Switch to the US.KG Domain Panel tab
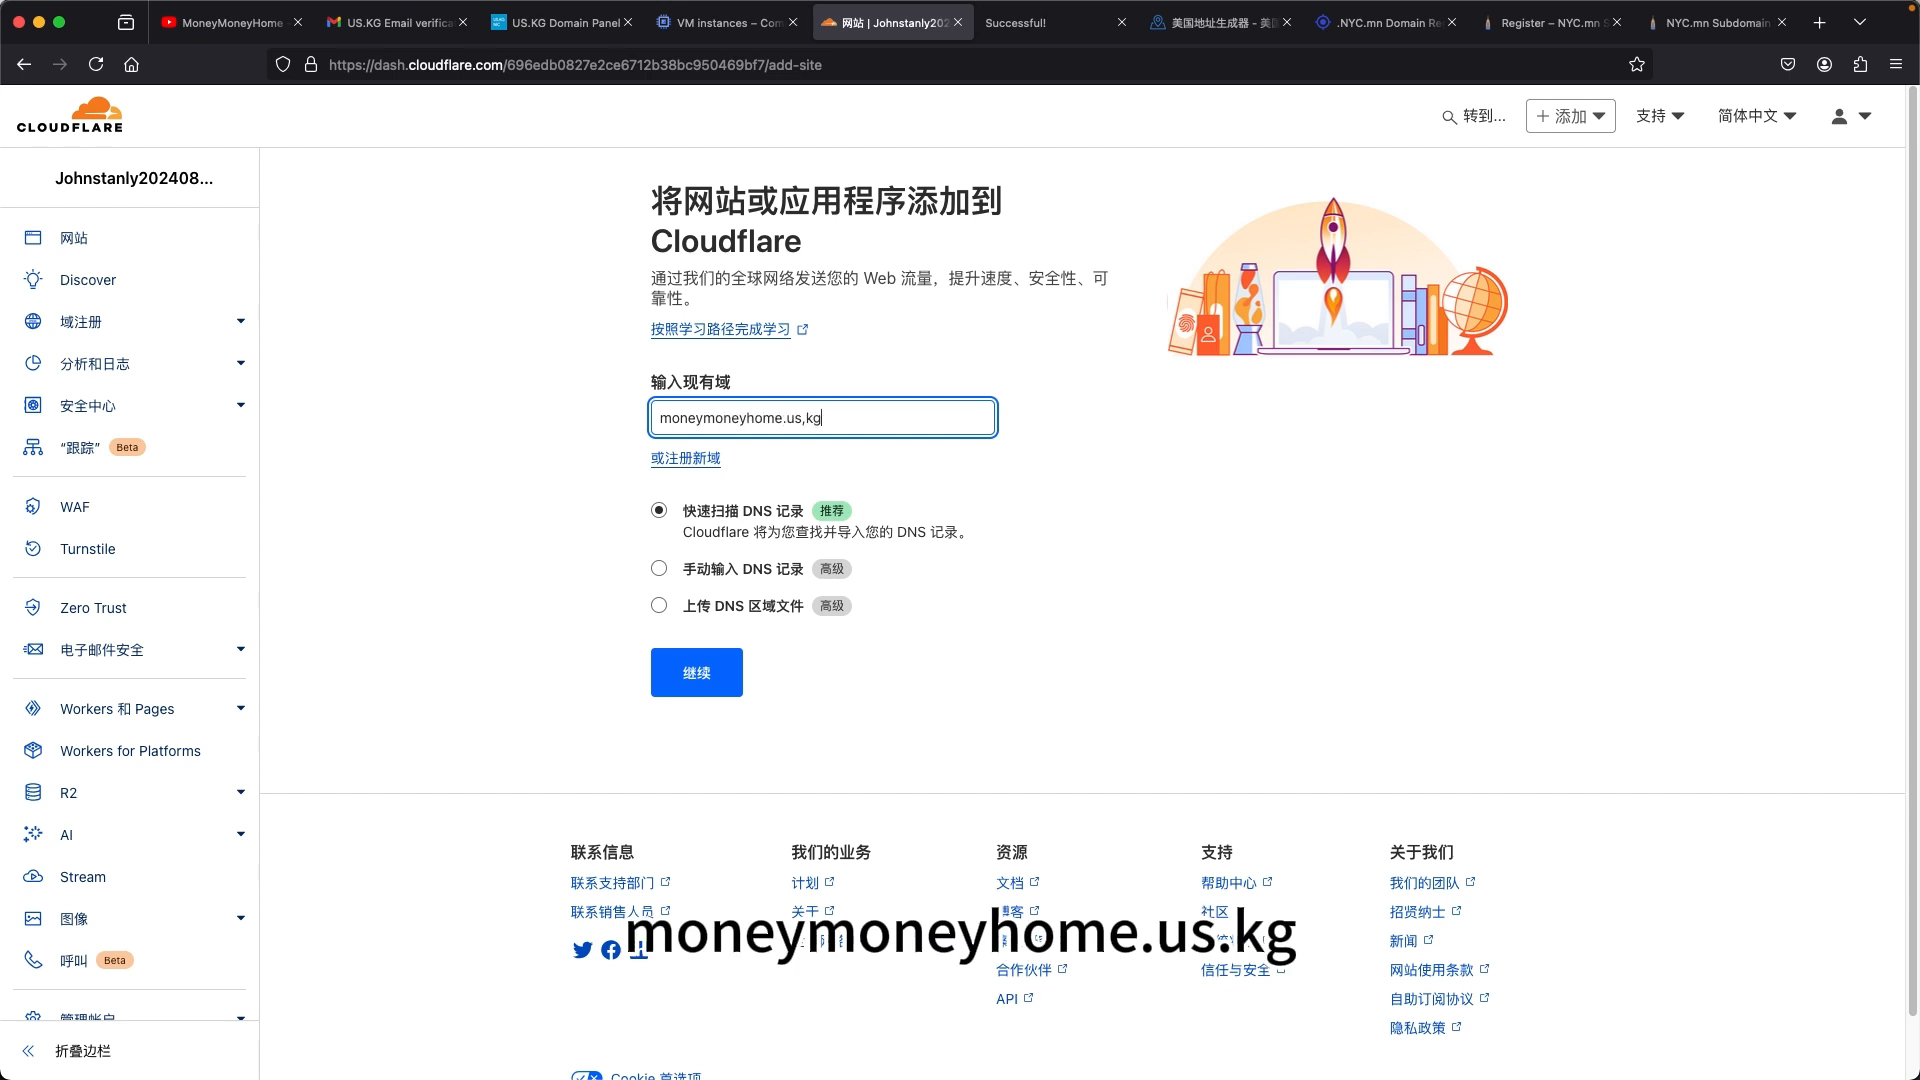 564,22
